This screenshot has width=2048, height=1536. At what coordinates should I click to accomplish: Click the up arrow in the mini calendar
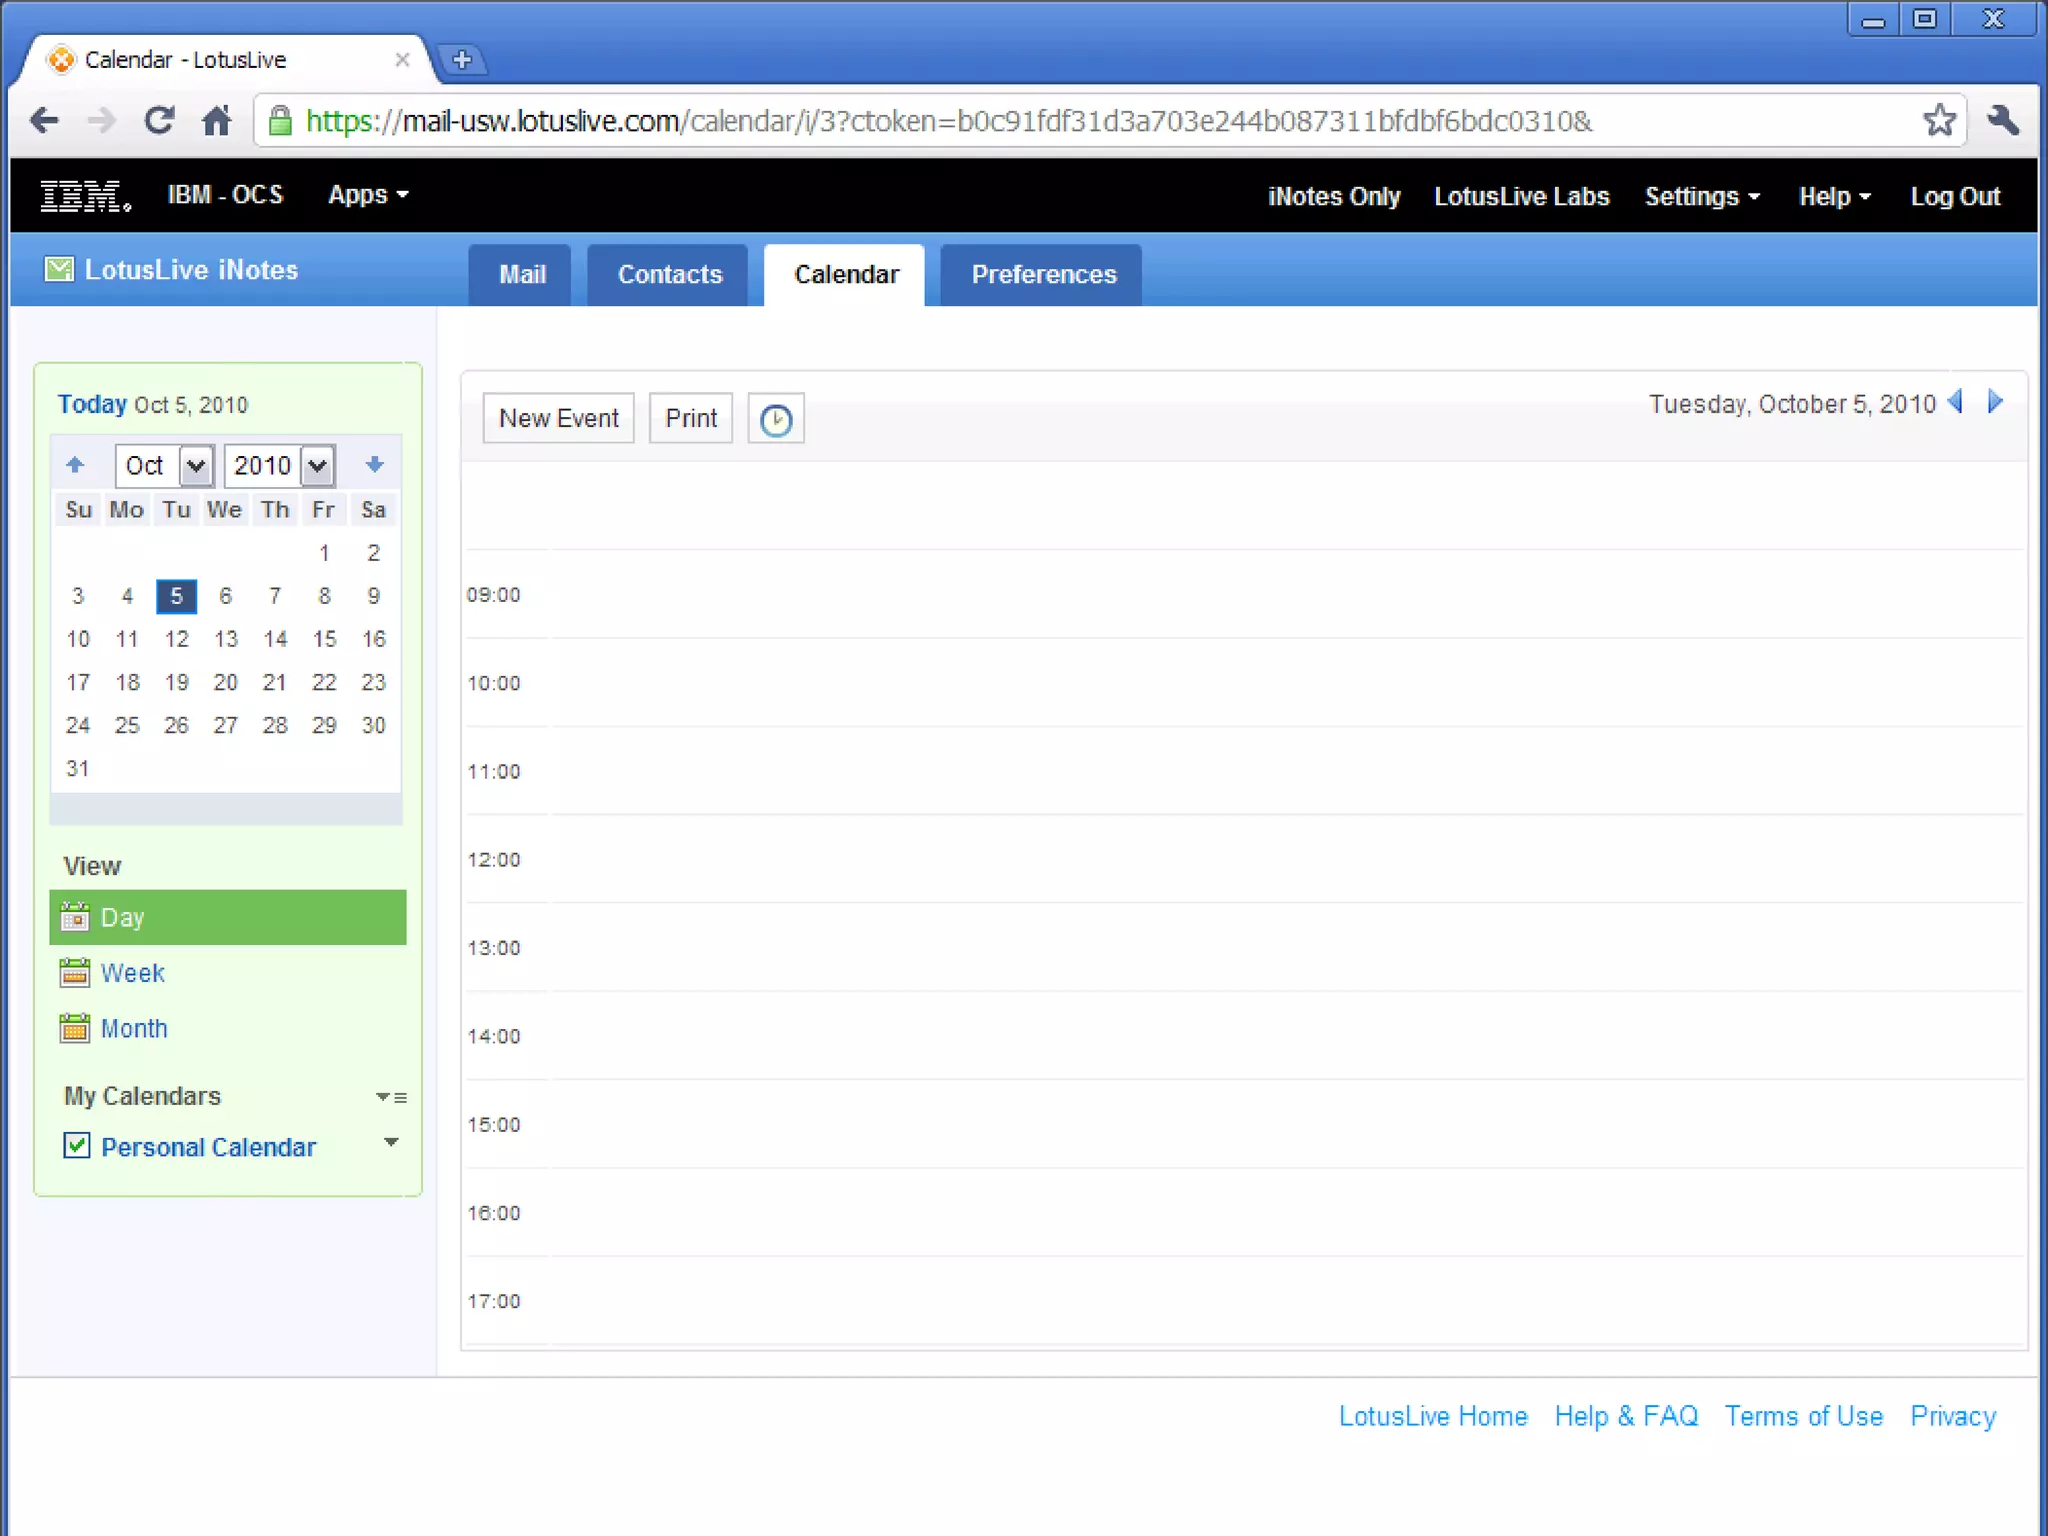point(75,465)
